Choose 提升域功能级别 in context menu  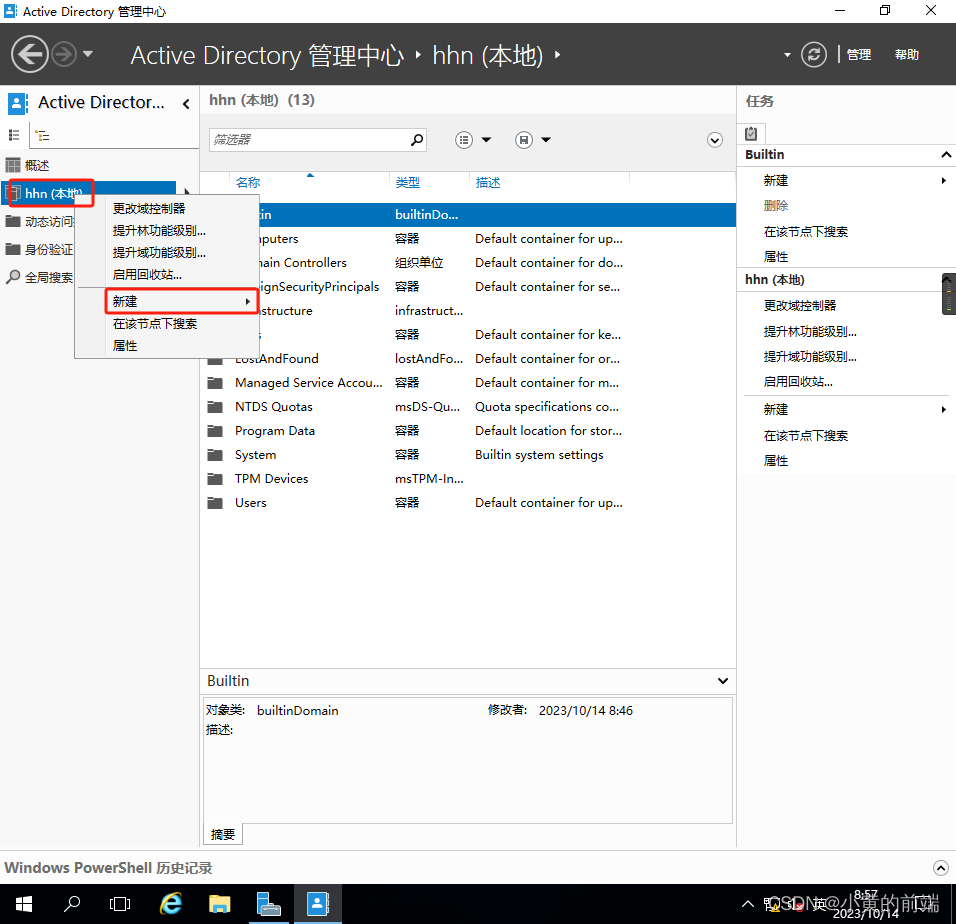[x=159, y=252]
